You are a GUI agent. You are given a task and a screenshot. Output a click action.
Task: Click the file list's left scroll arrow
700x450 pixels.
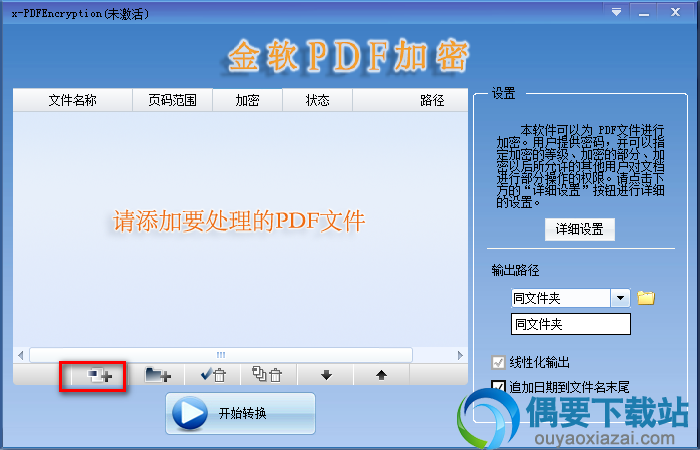(21, 355)
